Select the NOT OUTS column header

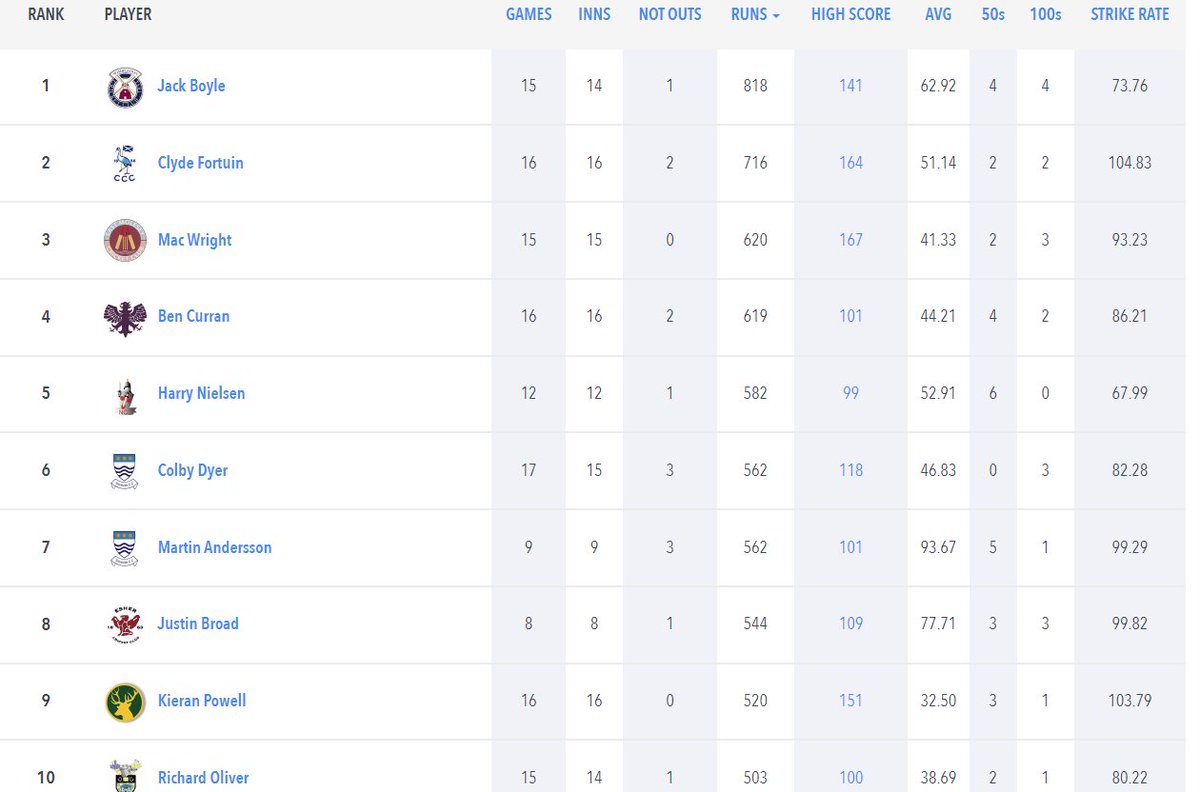[x=670, y=14]
